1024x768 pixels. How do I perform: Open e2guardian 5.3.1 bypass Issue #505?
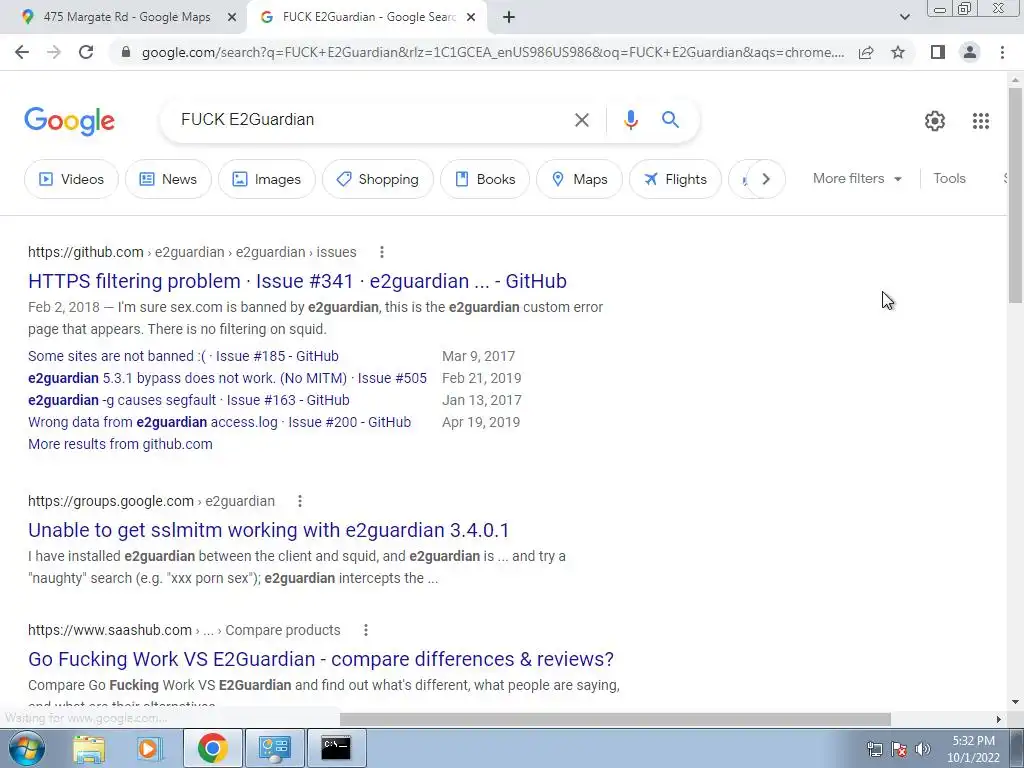[227, 378]
